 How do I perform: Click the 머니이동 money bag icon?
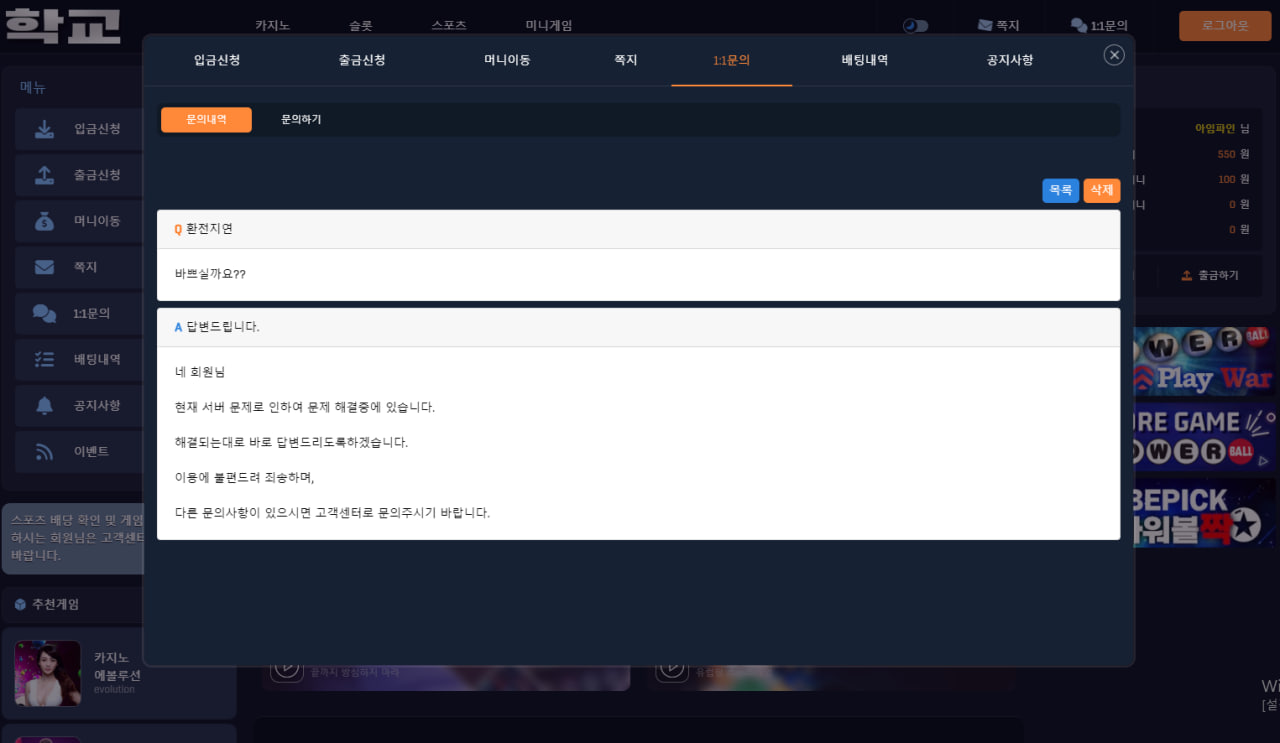[44, 221]
